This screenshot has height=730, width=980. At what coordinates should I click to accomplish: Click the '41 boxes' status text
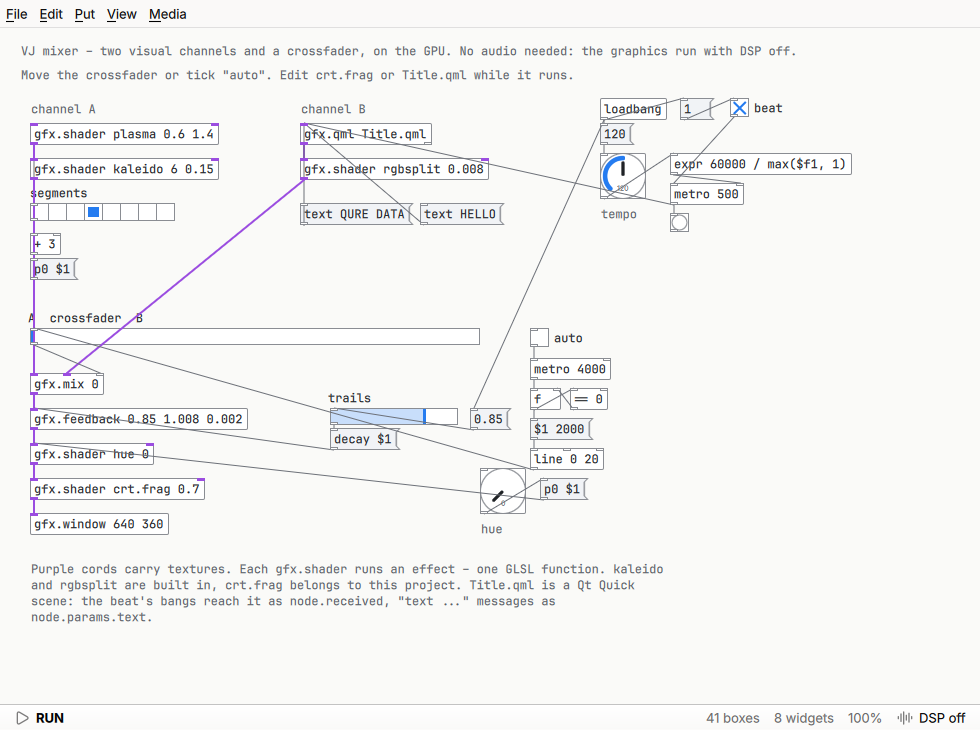(x=732, y=718)
